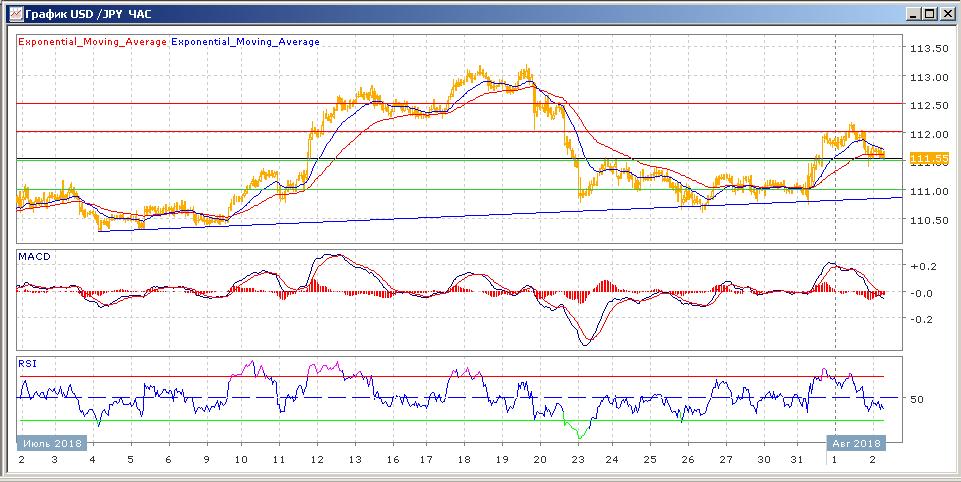
Task: Click the 112.50 price axis label
Action: (927, 105)
